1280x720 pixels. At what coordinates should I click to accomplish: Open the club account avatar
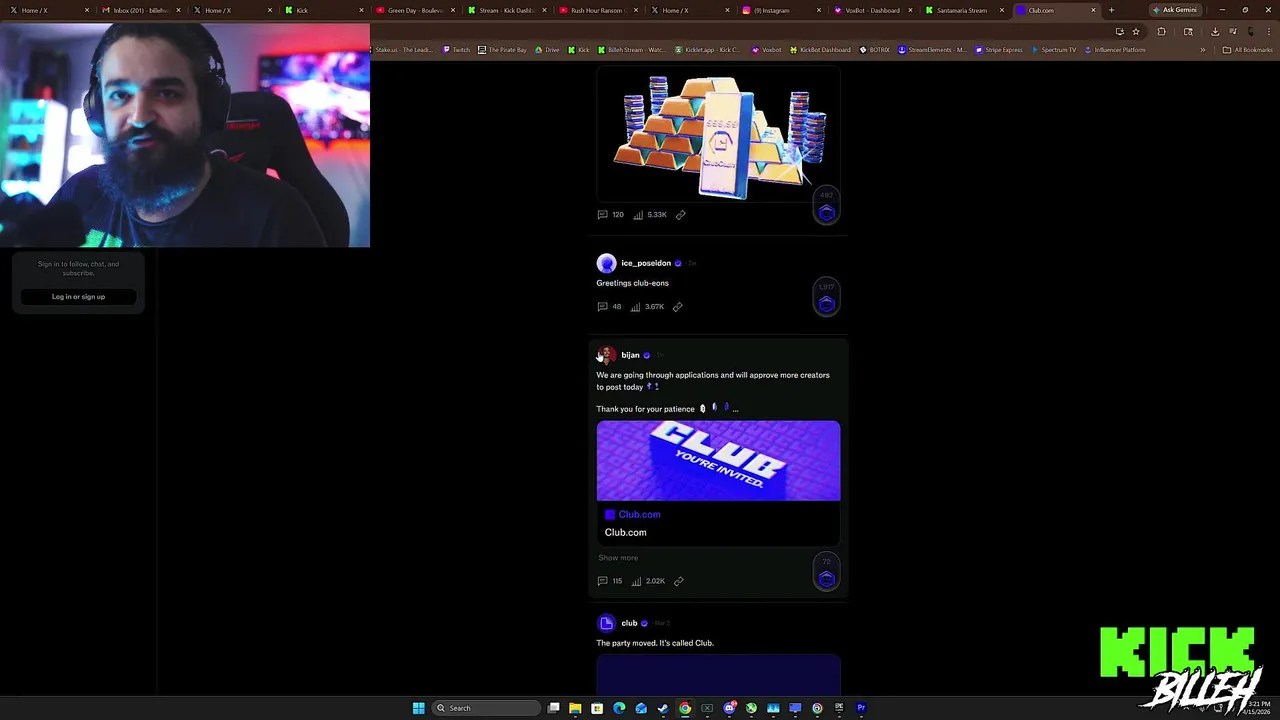click(x=606, y=623)
